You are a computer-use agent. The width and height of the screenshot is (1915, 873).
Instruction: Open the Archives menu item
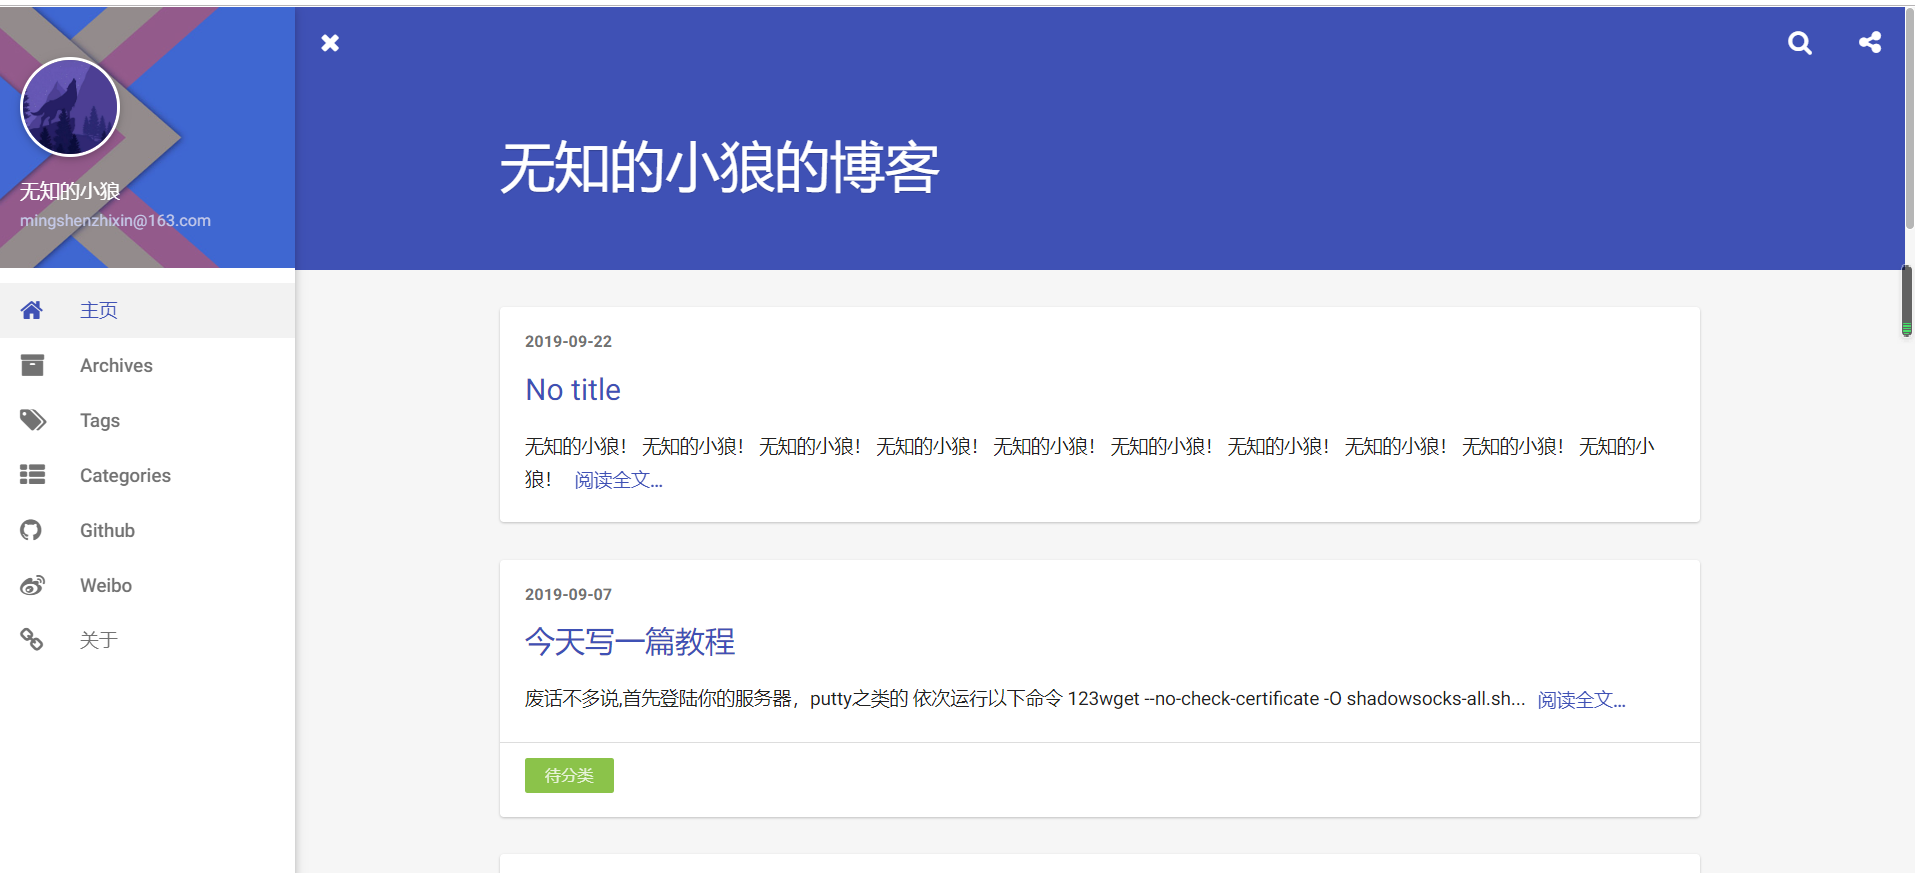(116, 365)
